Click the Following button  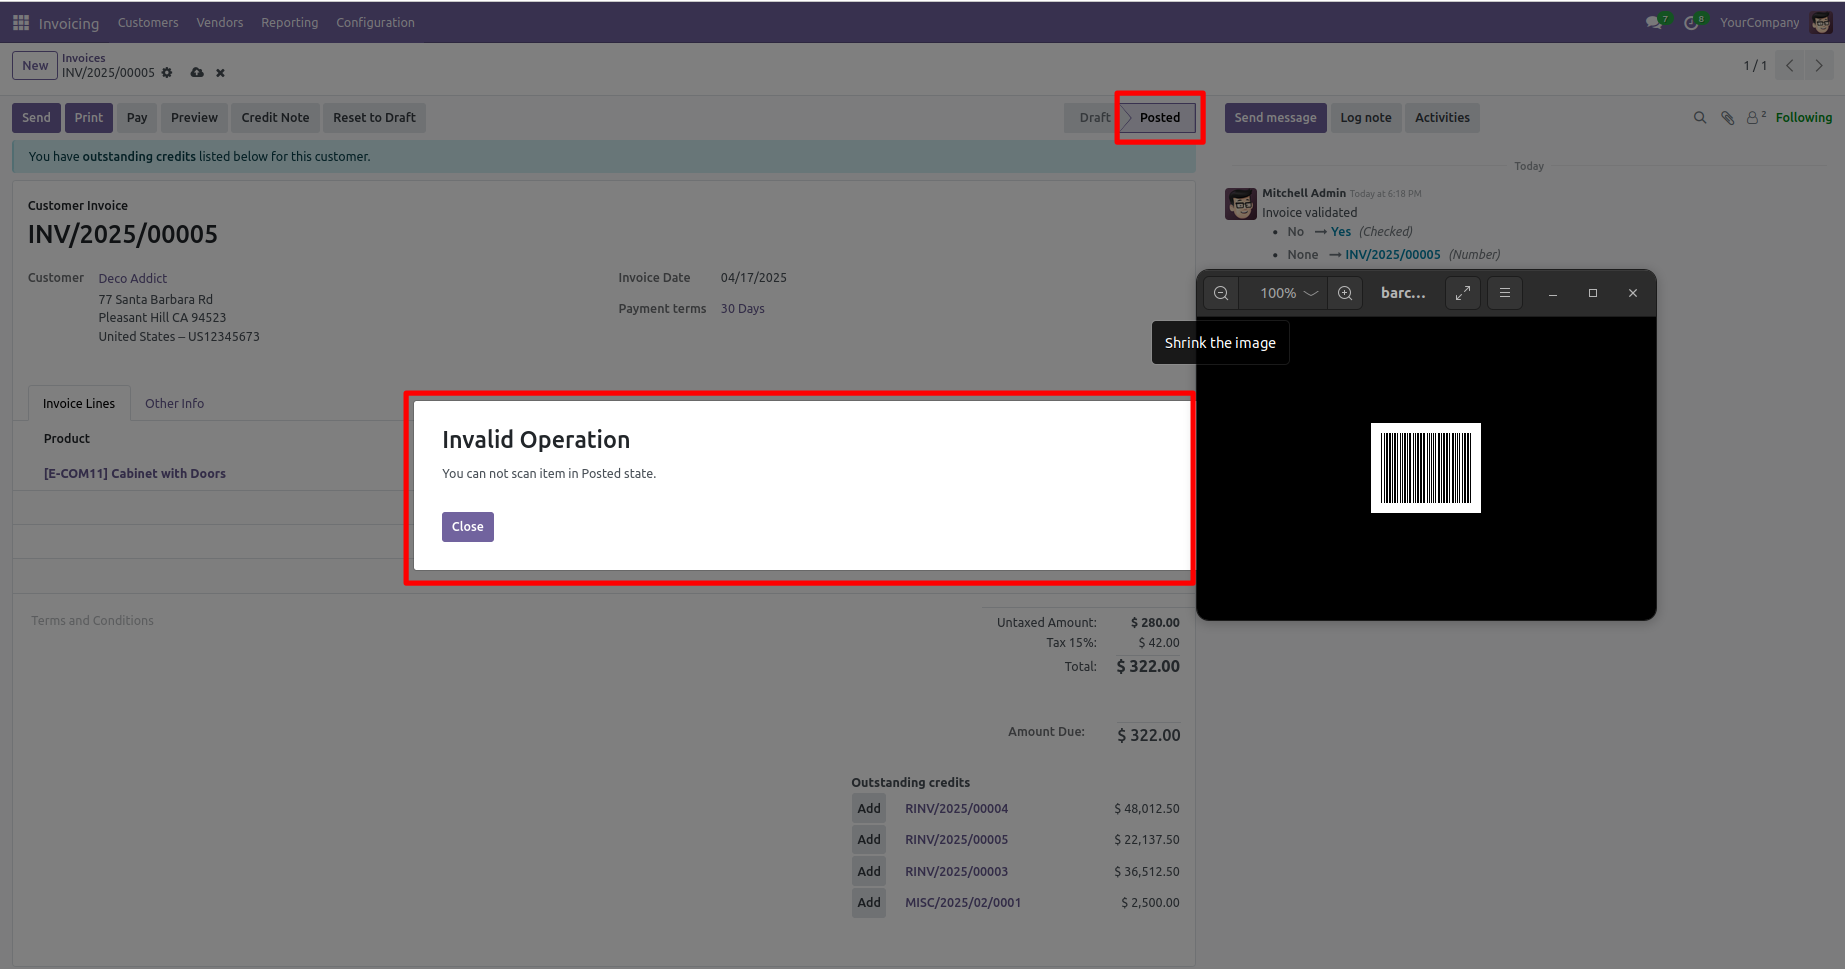click(x=1804, y=118)
